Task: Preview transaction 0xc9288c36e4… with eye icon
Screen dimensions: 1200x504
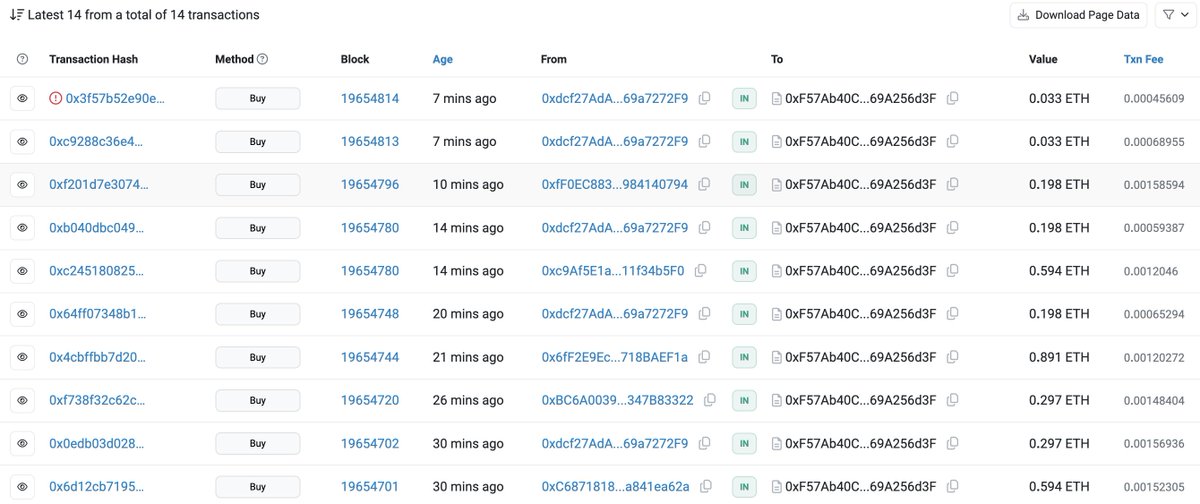Action: coord(23,141)
